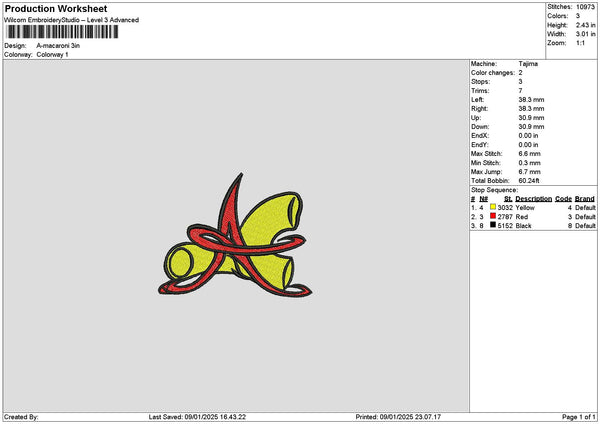The image size is (600, 424).
Task: Click the Zoom 1:1 value
Action: (580, 43)
